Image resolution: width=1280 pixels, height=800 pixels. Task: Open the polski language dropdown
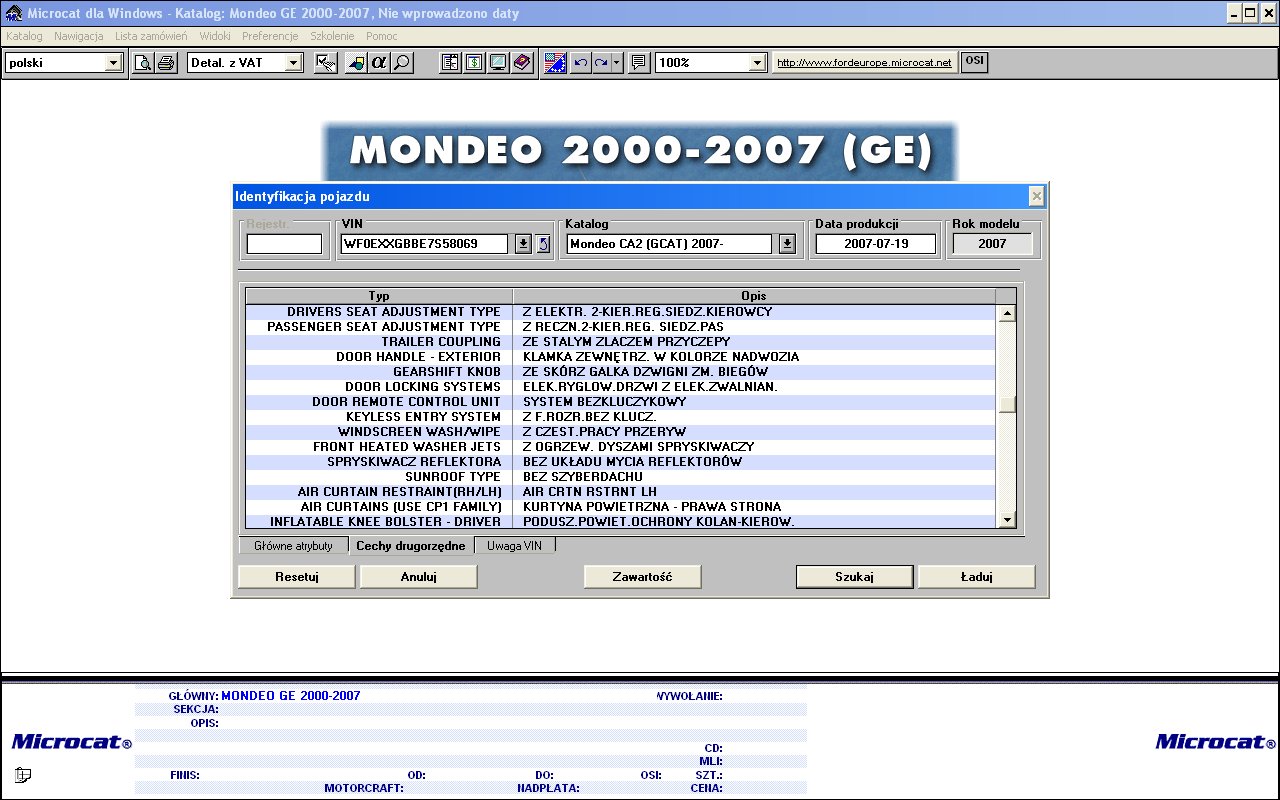113,63
